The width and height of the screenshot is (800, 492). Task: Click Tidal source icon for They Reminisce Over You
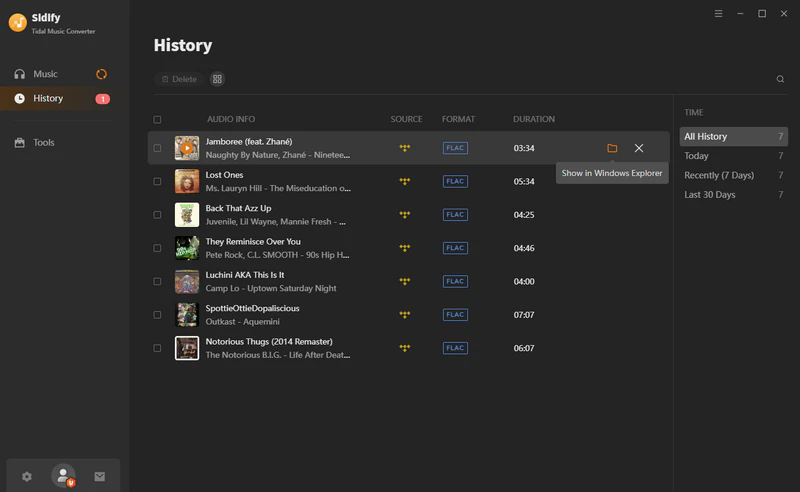click(405, 248)
